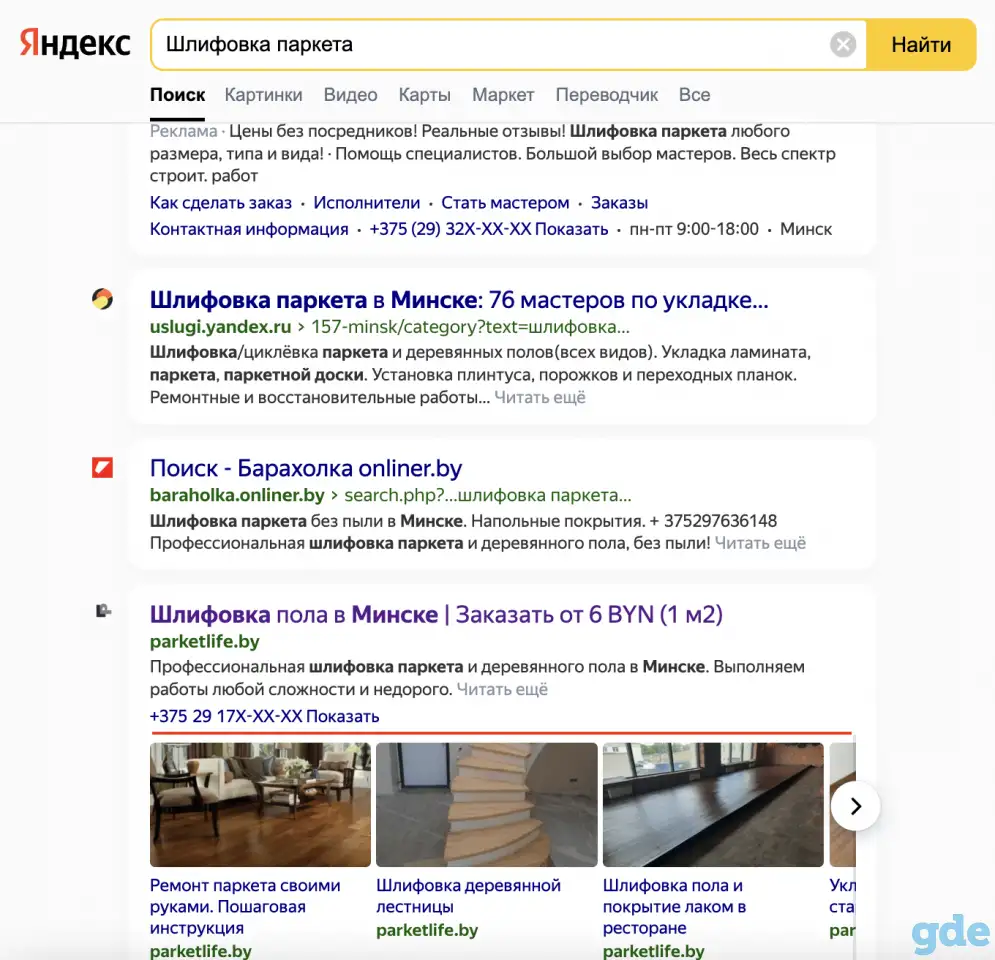The image size is (995, 960).
Task: Open the Стать мастером link
Action: (x=505, y=203)
